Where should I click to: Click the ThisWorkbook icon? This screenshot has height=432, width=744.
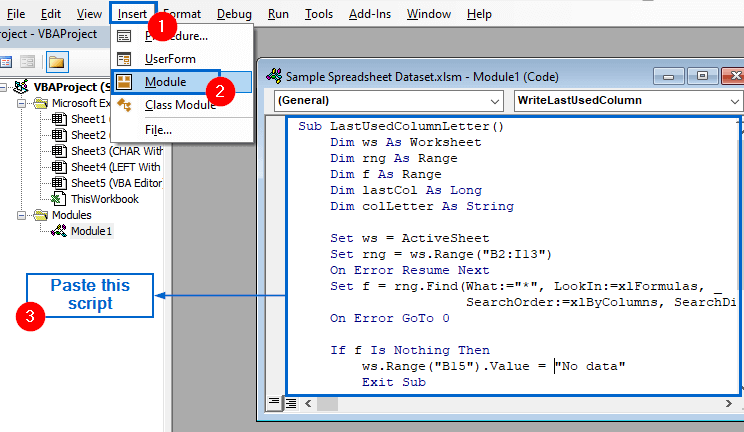click(x=59, y=199)
